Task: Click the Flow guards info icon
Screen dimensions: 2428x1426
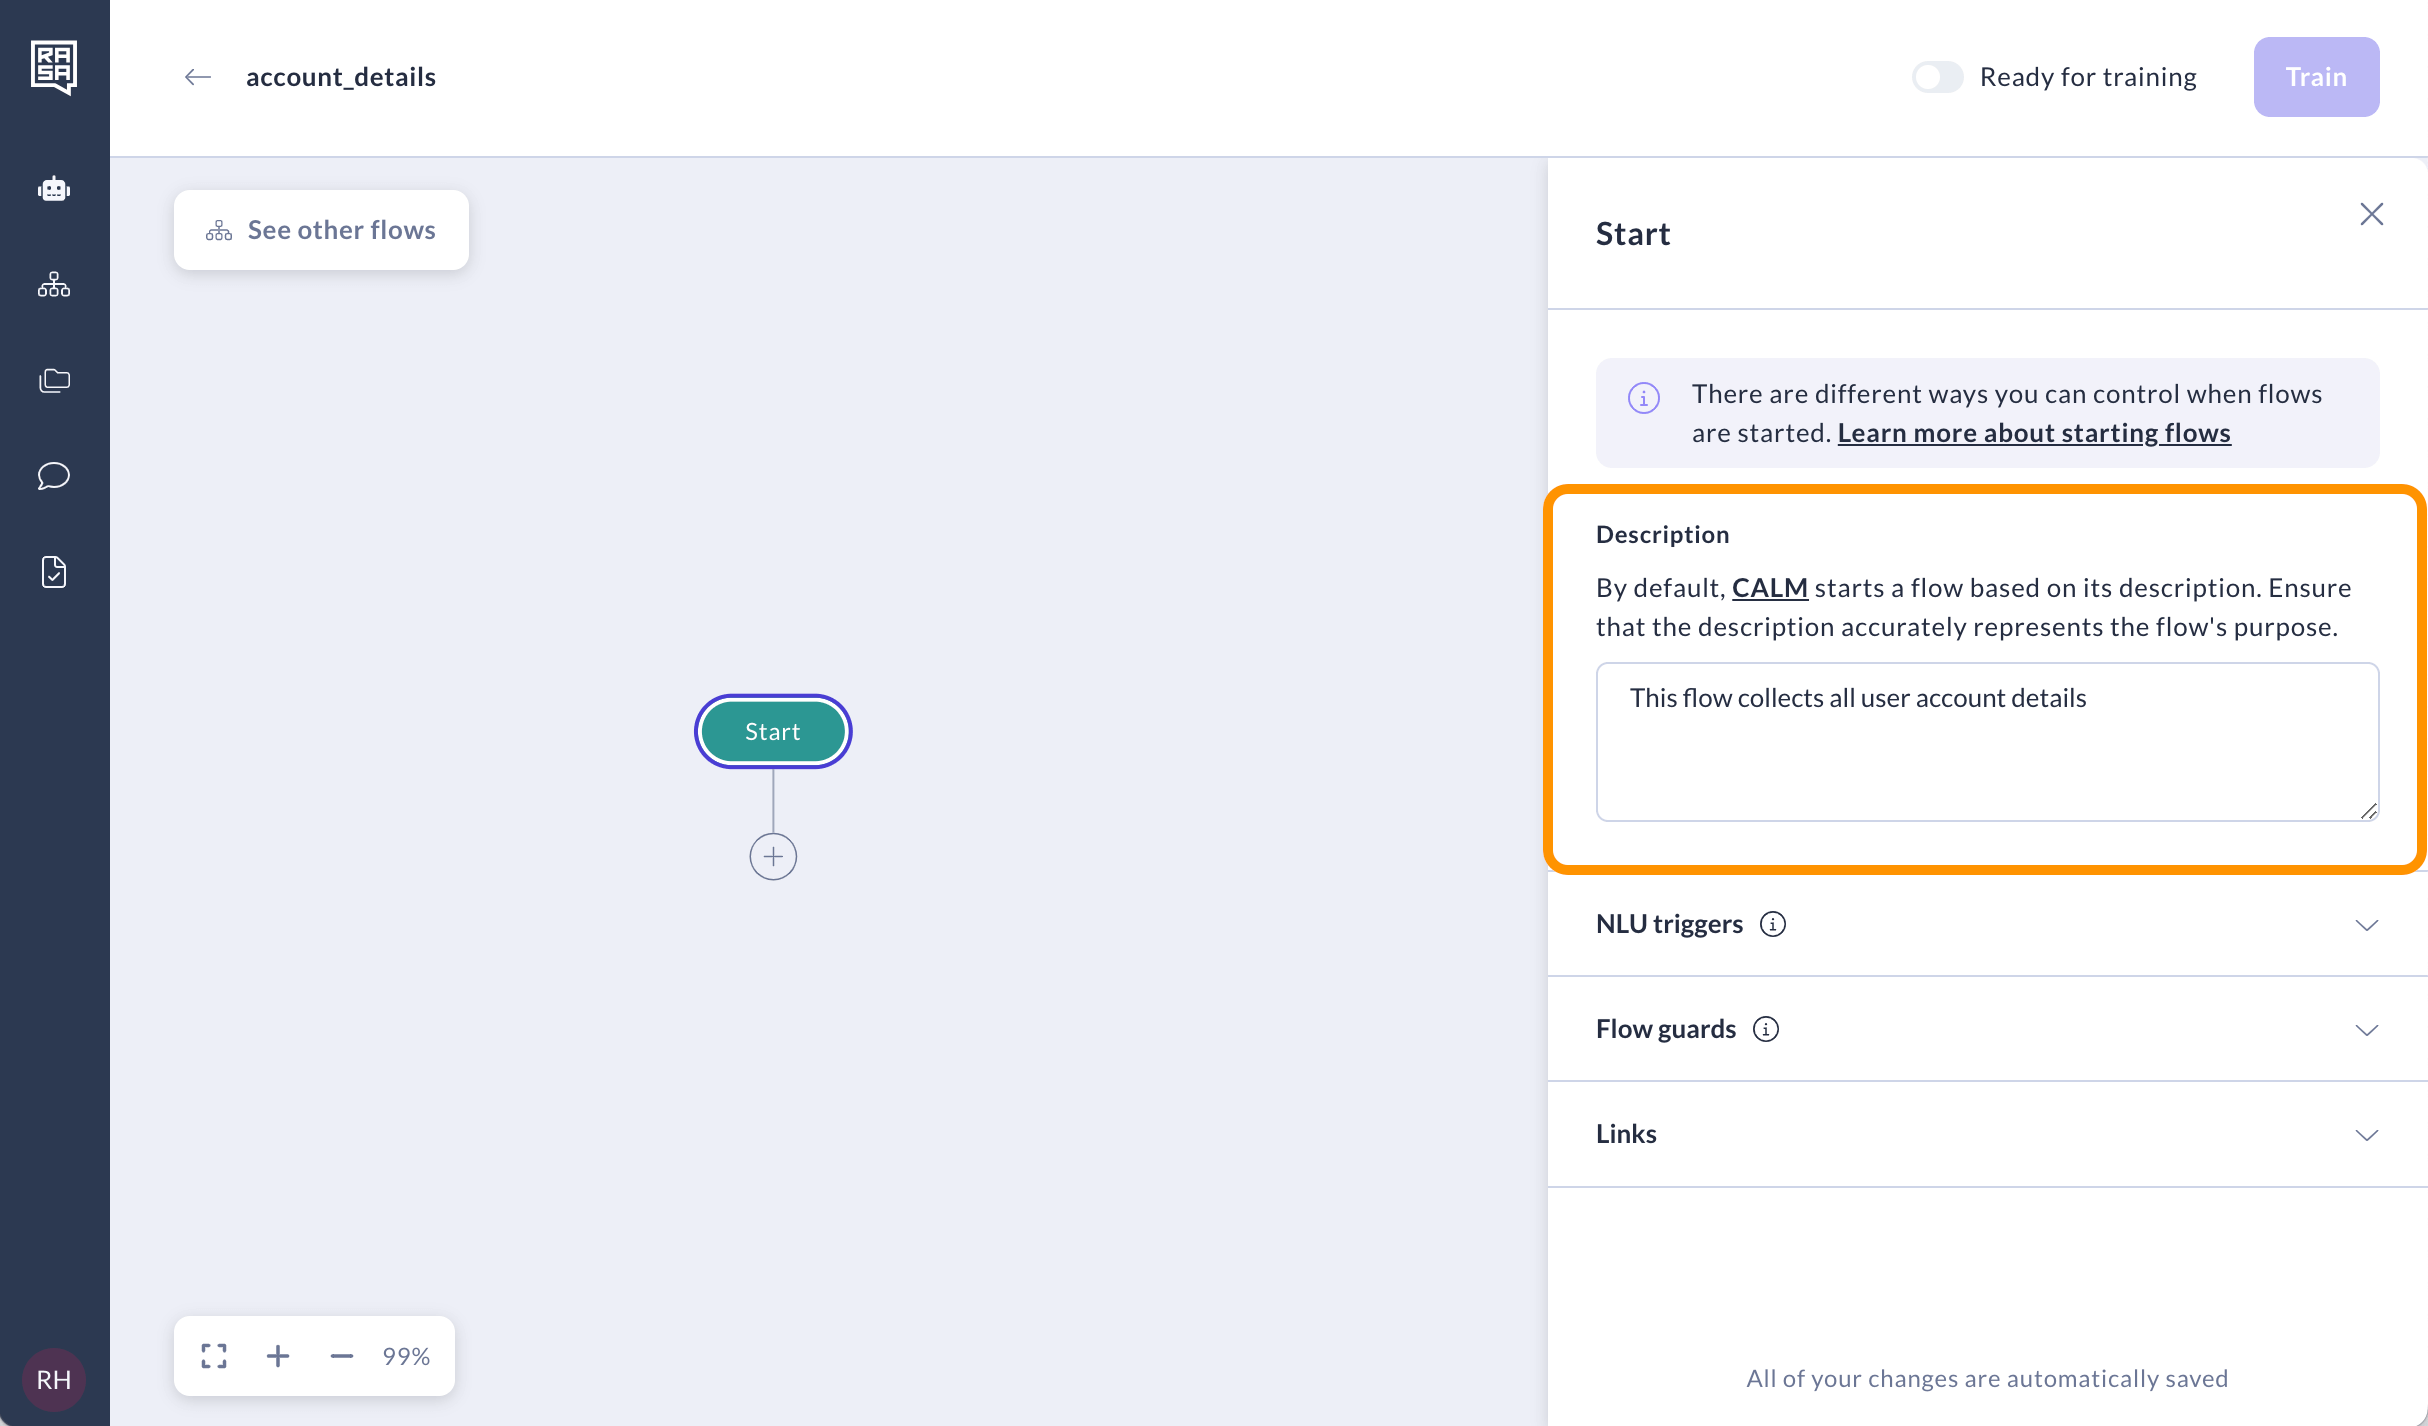Action: coord(1766,1029)
